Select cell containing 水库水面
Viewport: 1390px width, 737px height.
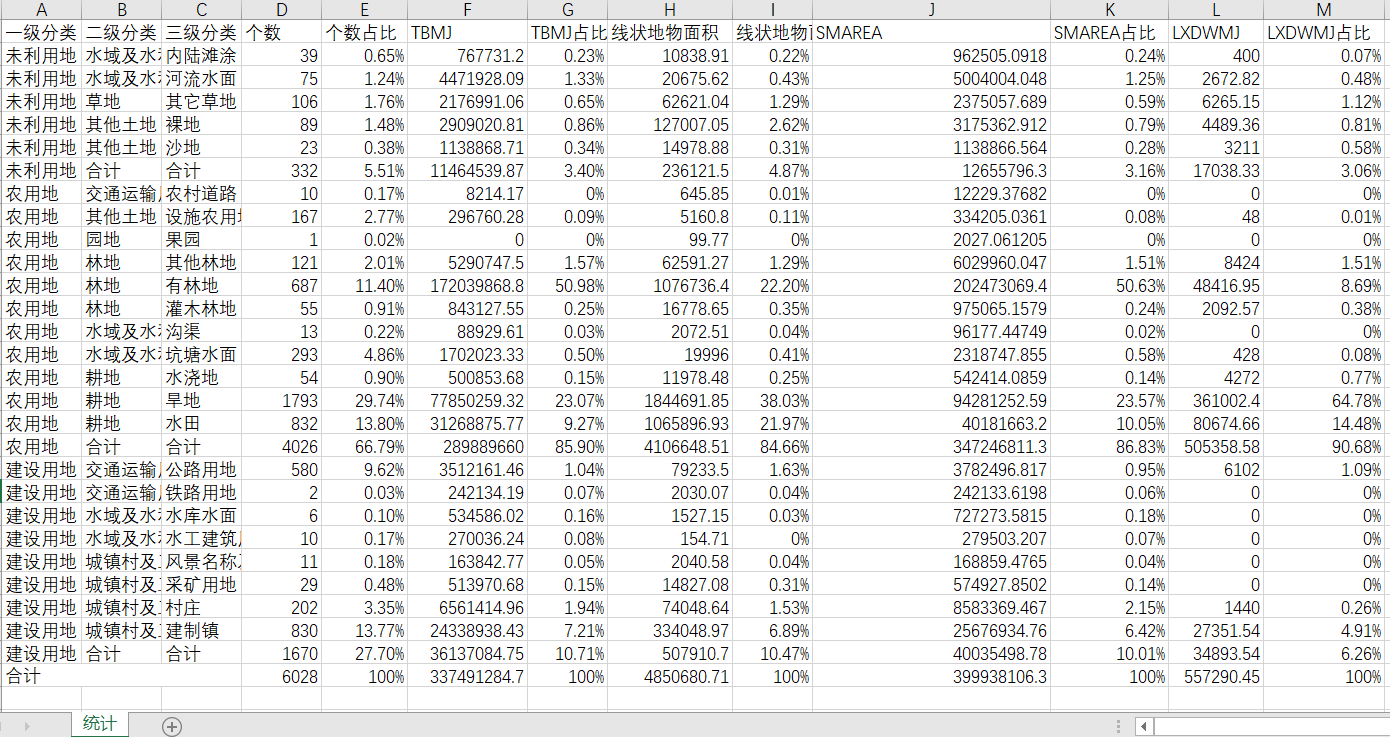[x=201, y=516]
